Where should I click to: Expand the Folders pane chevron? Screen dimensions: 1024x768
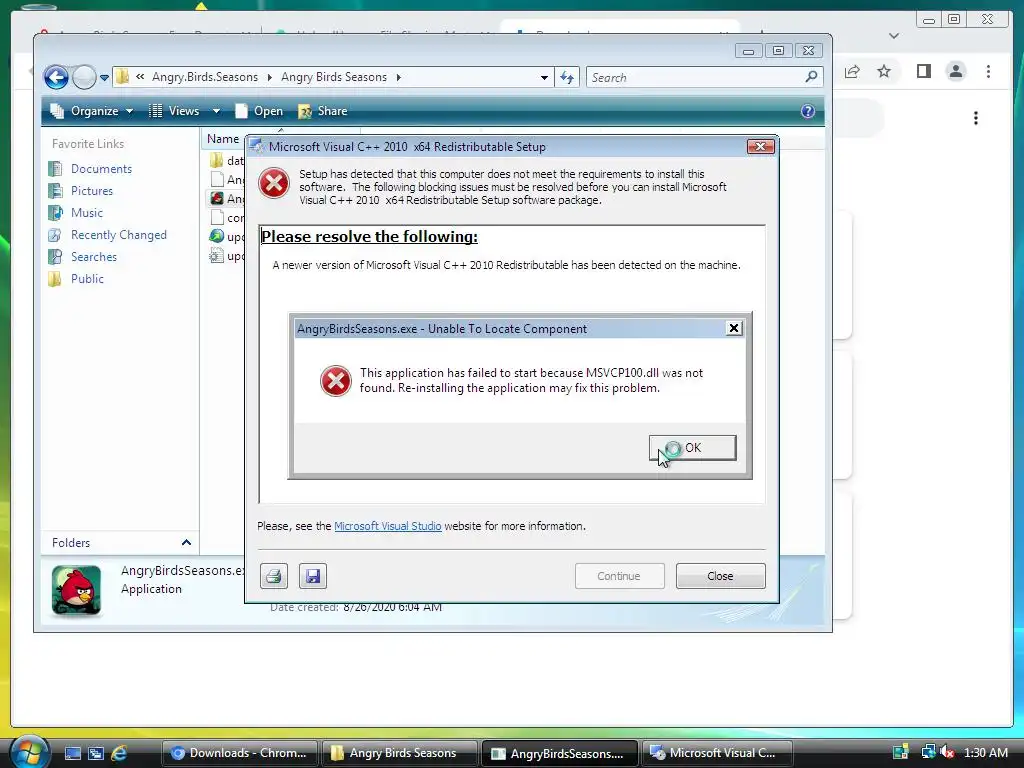[186, 543]
